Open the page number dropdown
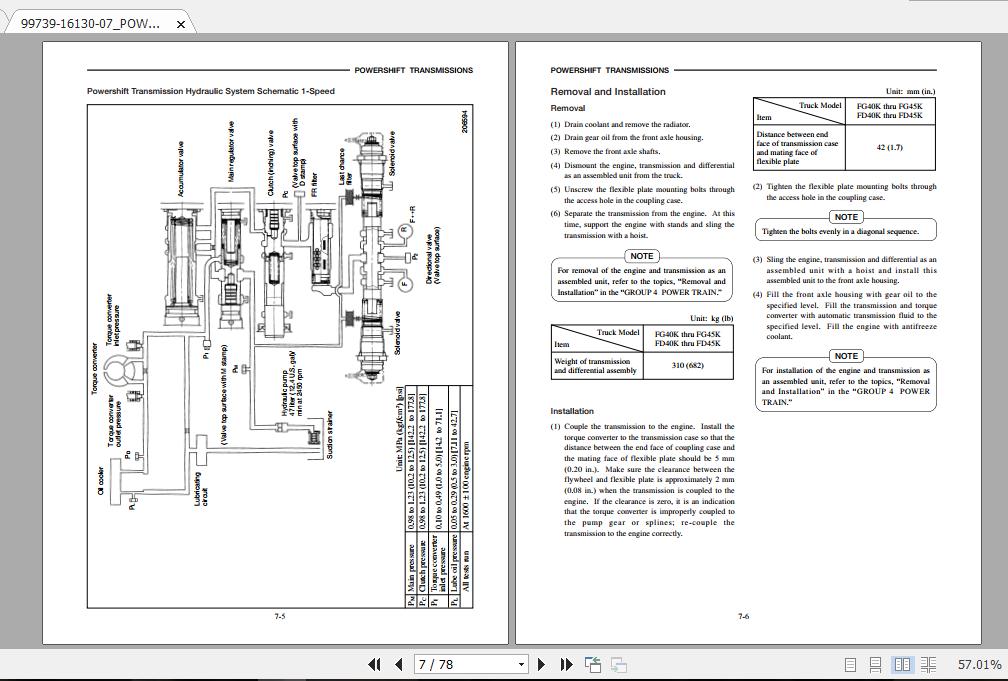 click(520, 663)
